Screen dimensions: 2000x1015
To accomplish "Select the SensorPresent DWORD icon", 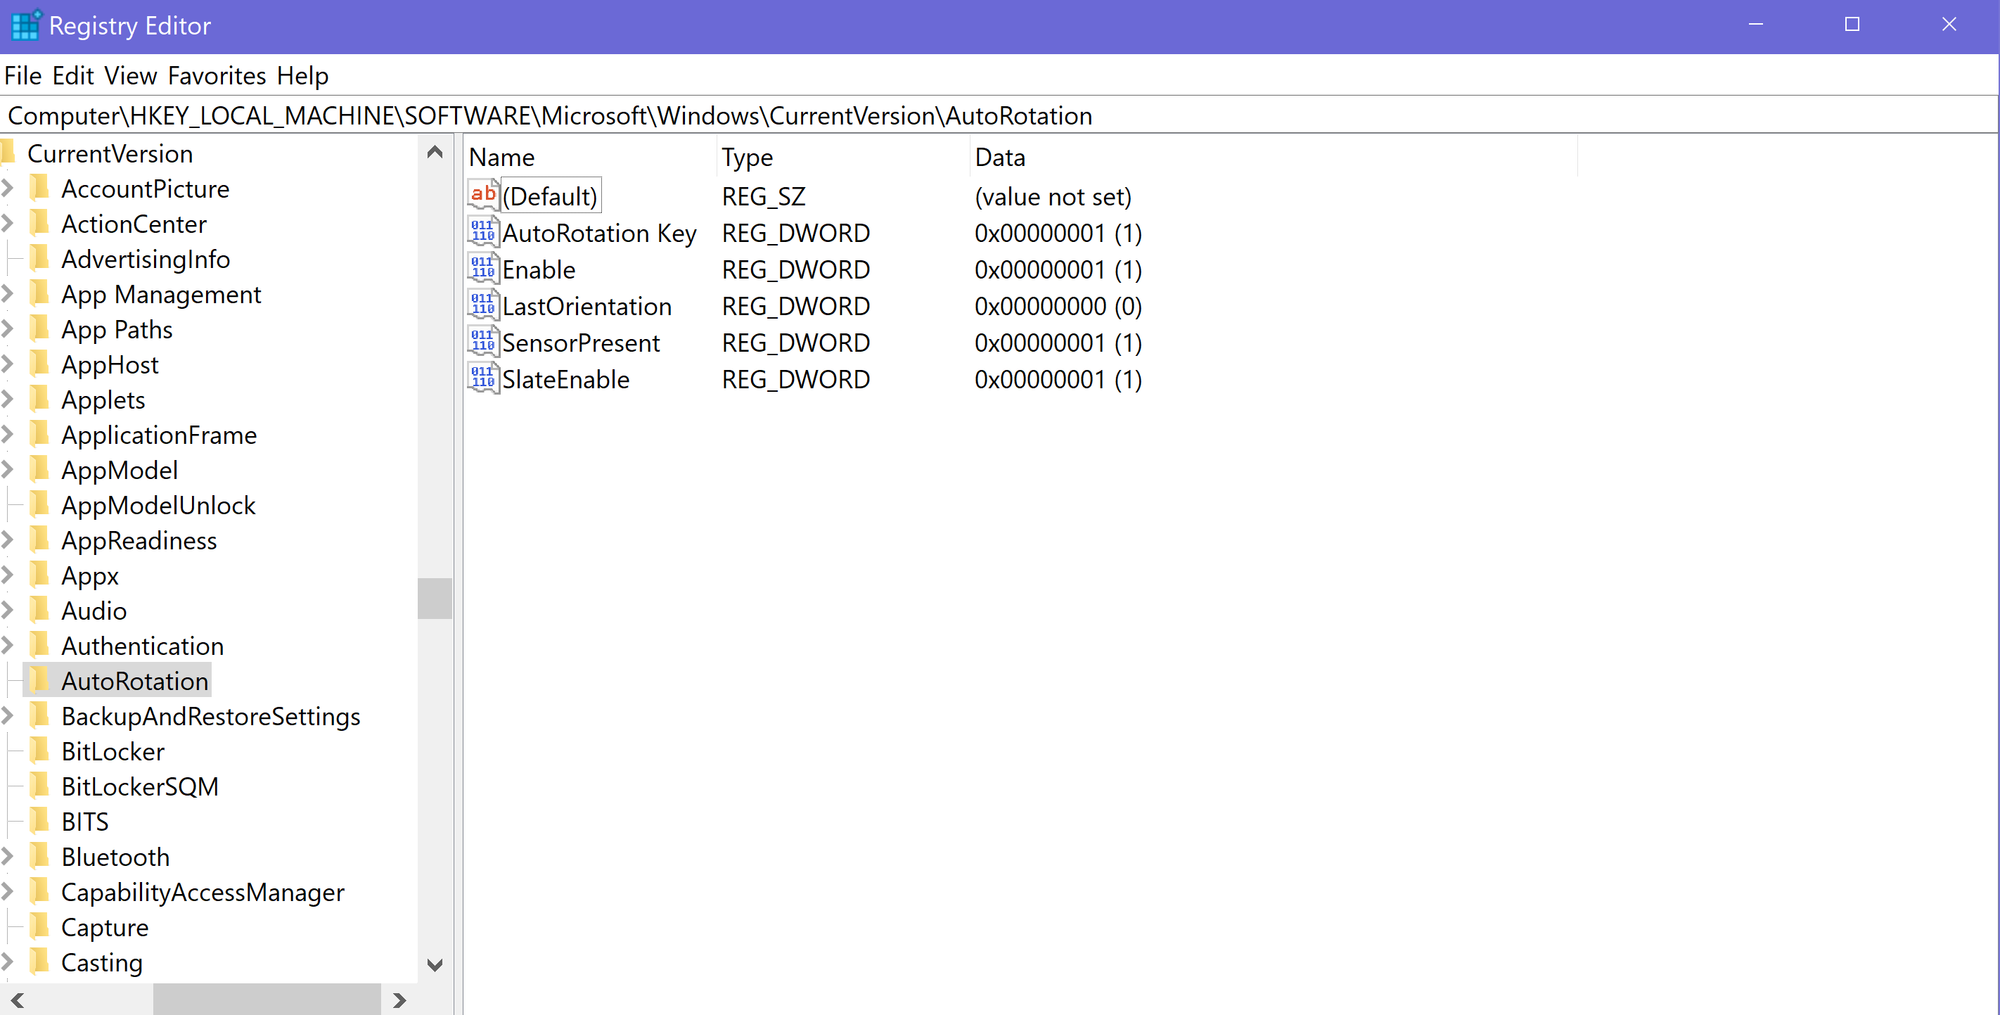I will coord(483,342).
